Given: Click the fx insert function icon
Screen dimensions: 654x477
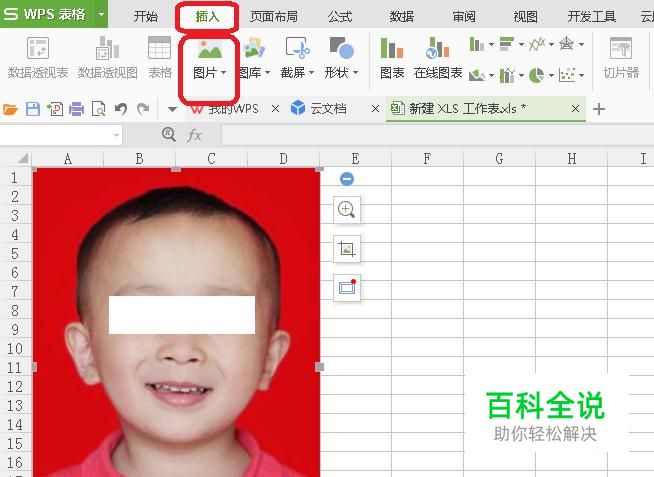Looking at the screenshot, I should [194, 135].
